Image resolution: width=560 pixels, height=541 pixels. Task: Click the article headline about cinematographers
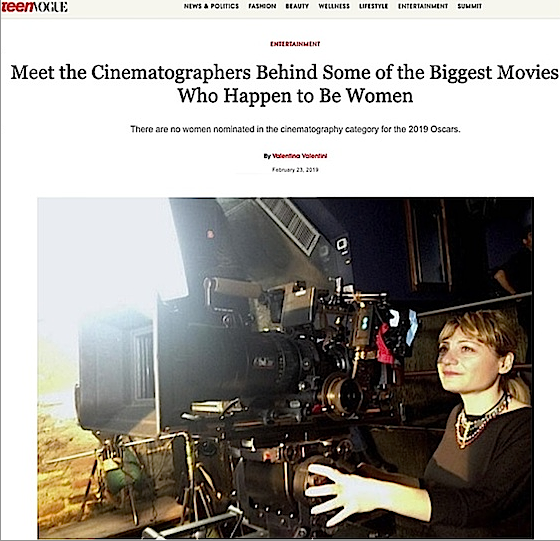coord(285,84)
